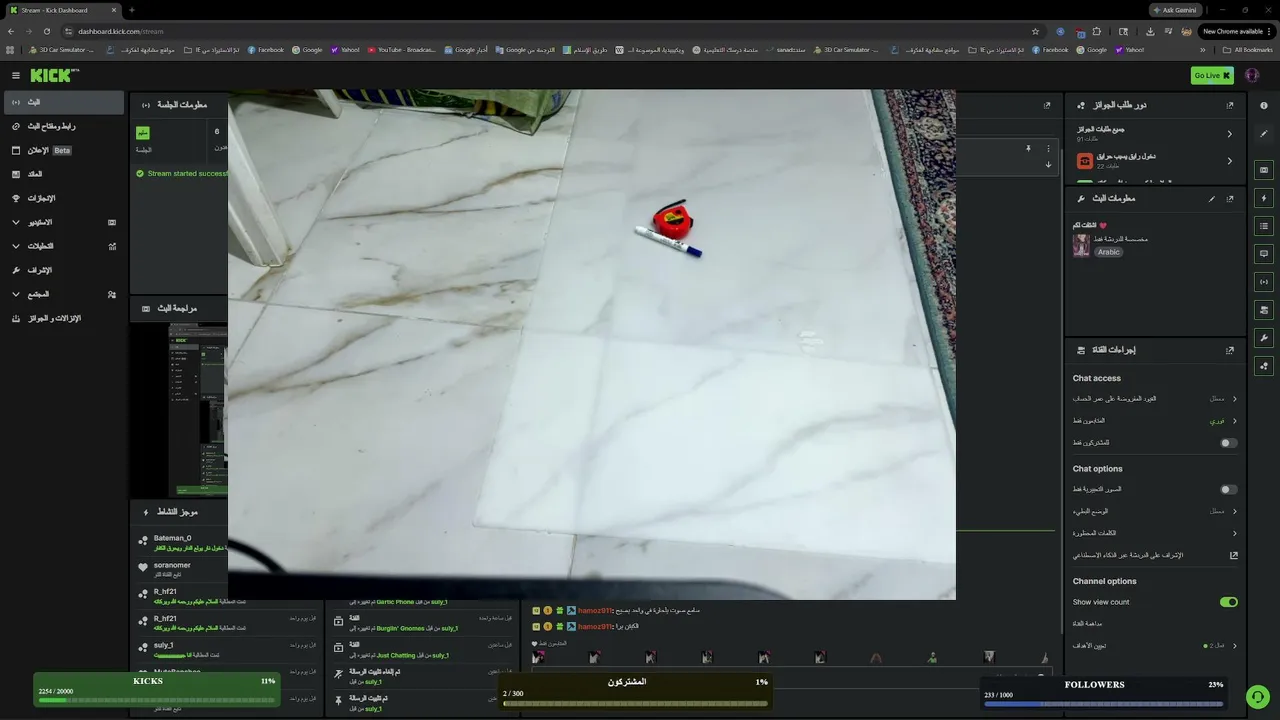Open a new browser tab
The width and height of the screenshot is (1280, 720).
(x=131, y=10)
